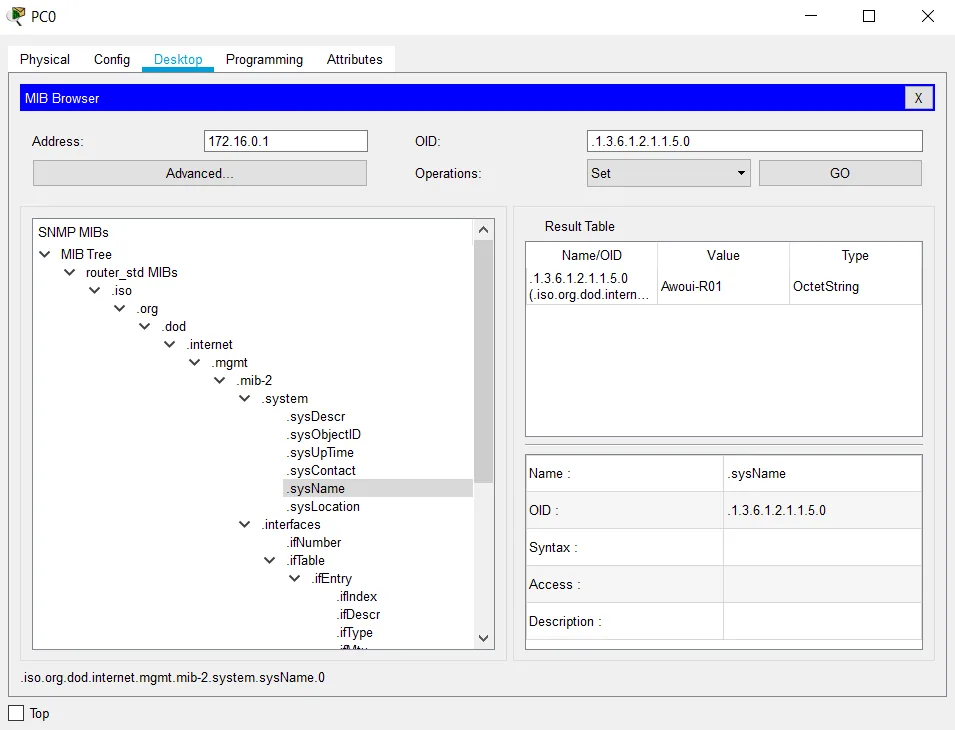Click the .sysName value in details table
The width and height of the screenshot is (955, 730).
822,474
